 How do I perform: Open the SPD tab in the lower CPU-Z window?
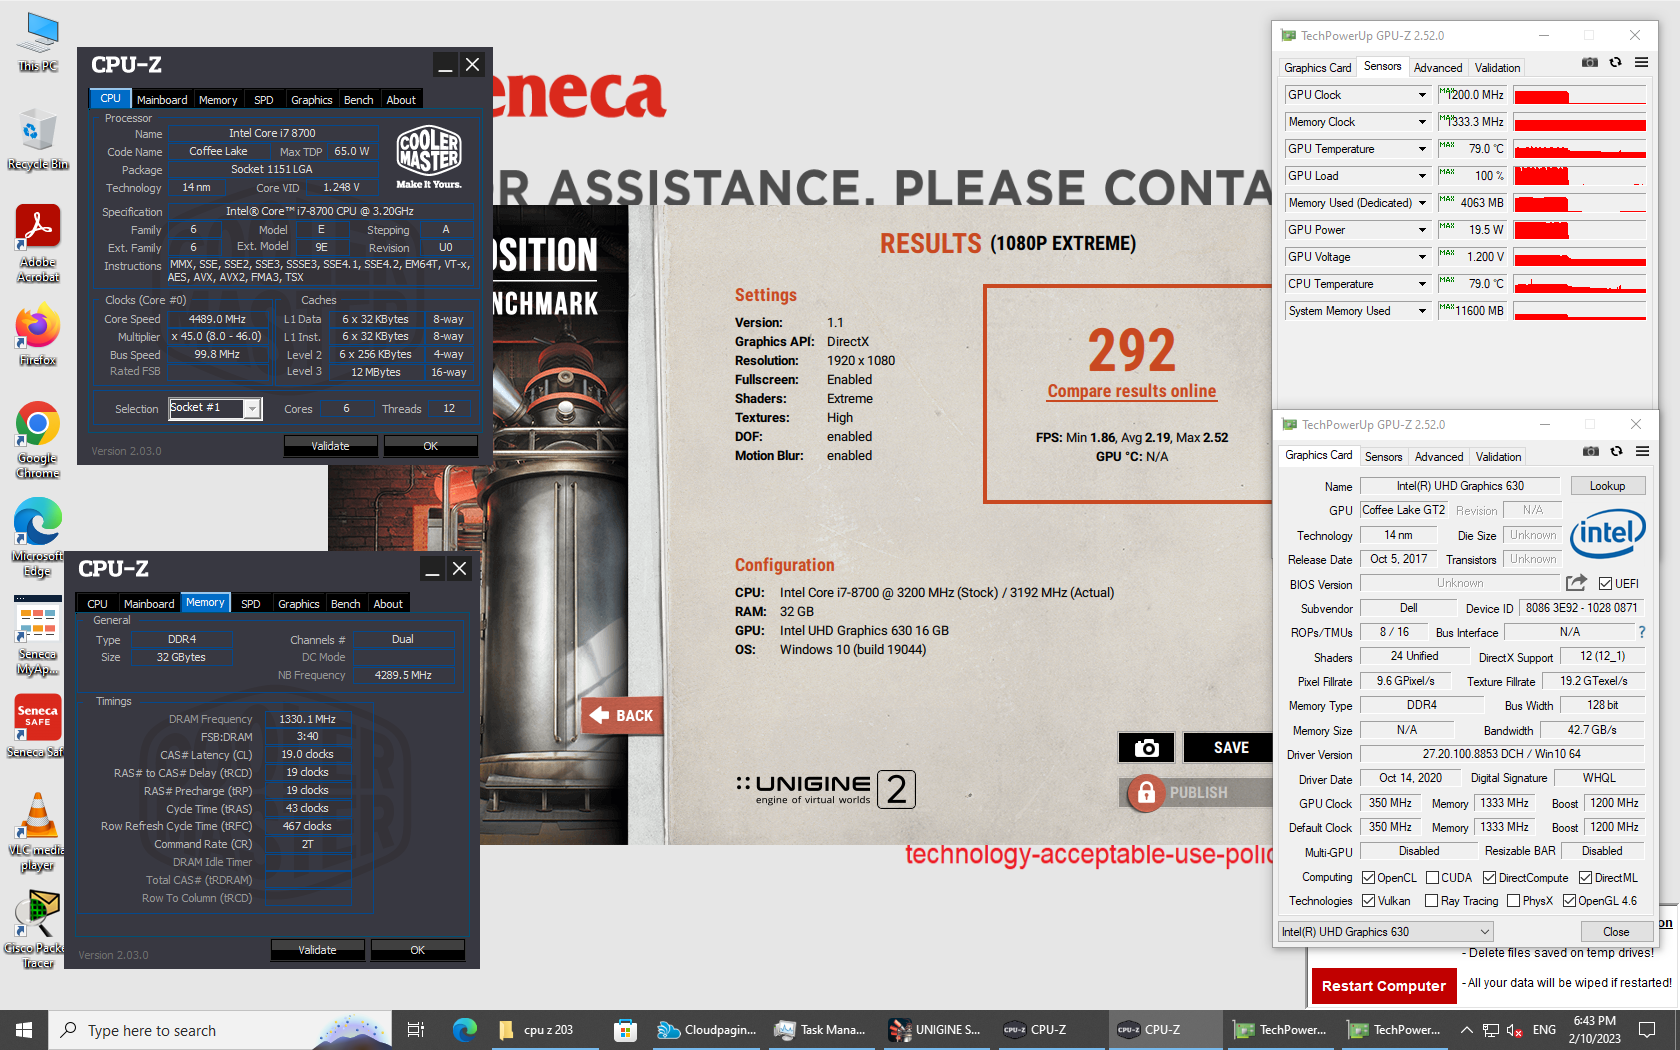251,604
